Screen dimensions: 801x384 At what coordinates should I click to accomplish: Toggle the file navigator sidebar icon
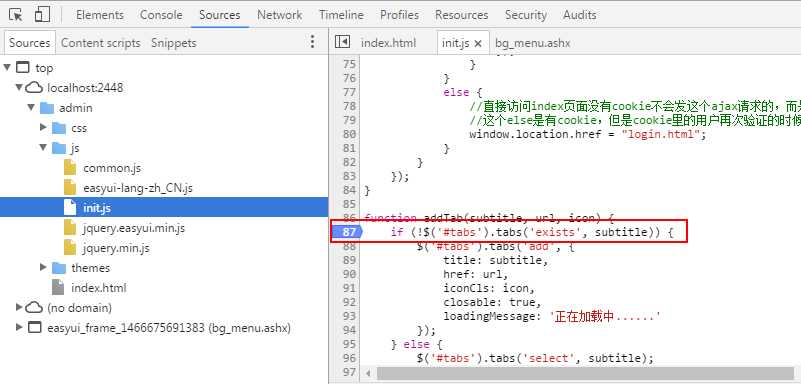point(342,42)
